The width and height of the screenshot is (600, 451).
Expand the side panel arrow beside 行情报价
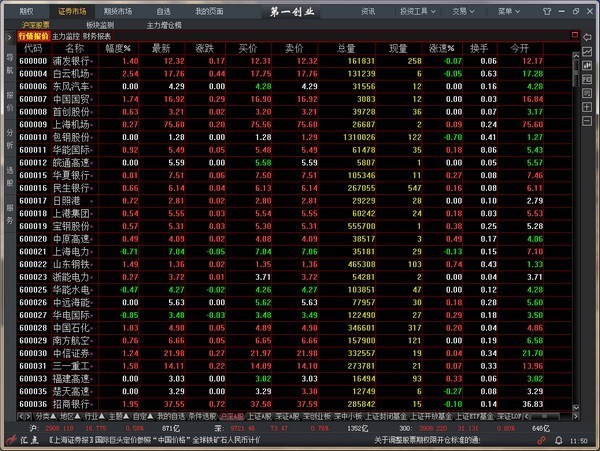click(10, 37)
